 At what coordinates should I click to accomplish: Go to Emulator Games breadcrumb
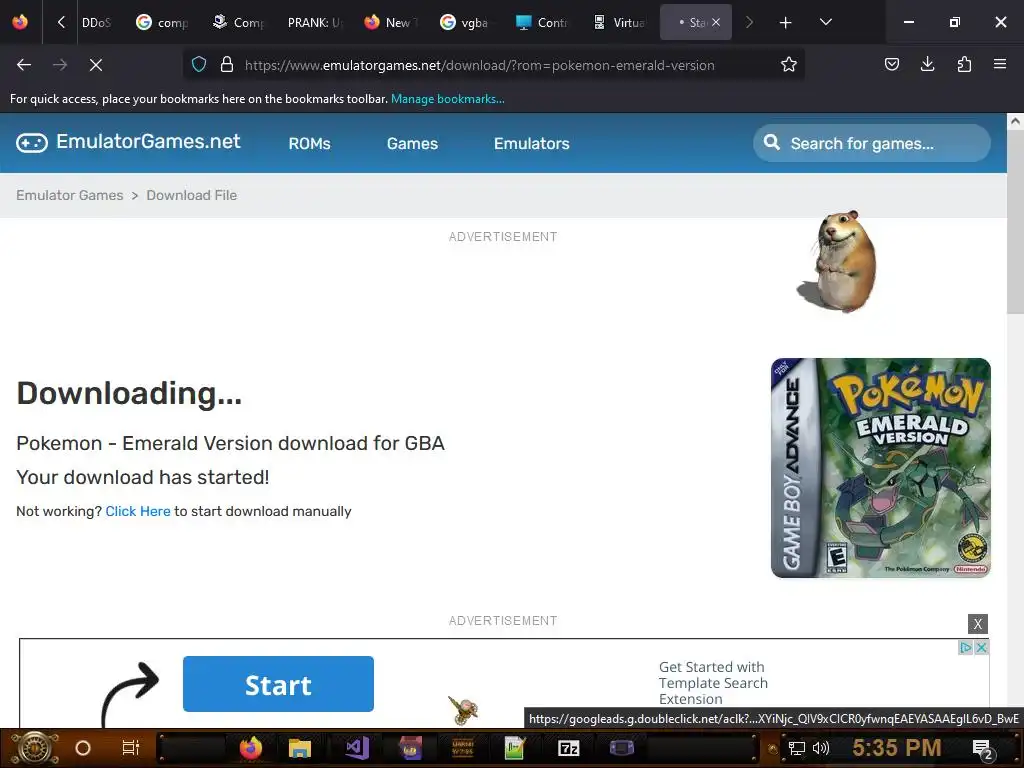(70, 195)
